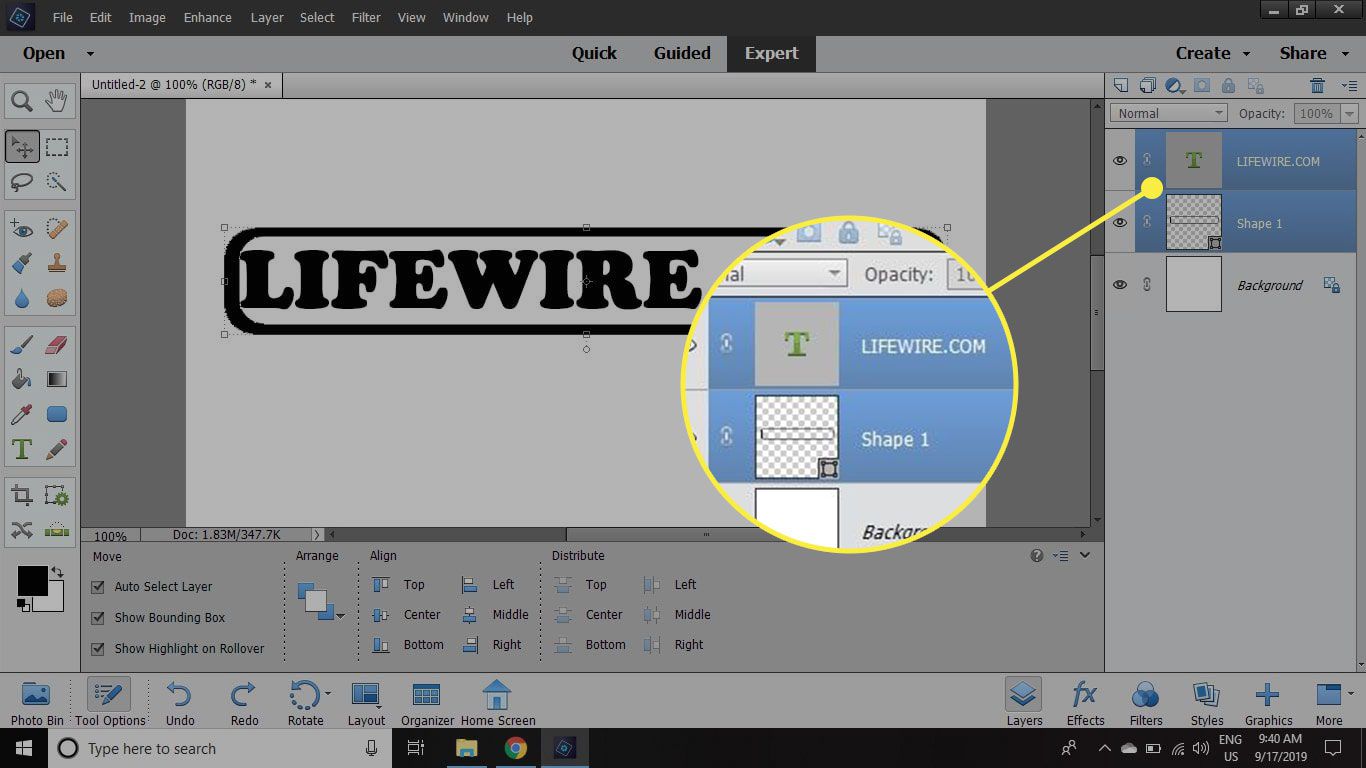Open the adjustment layer dropdown
Viewport: 1366px width, 768px height.
(x=1175, y=86)
